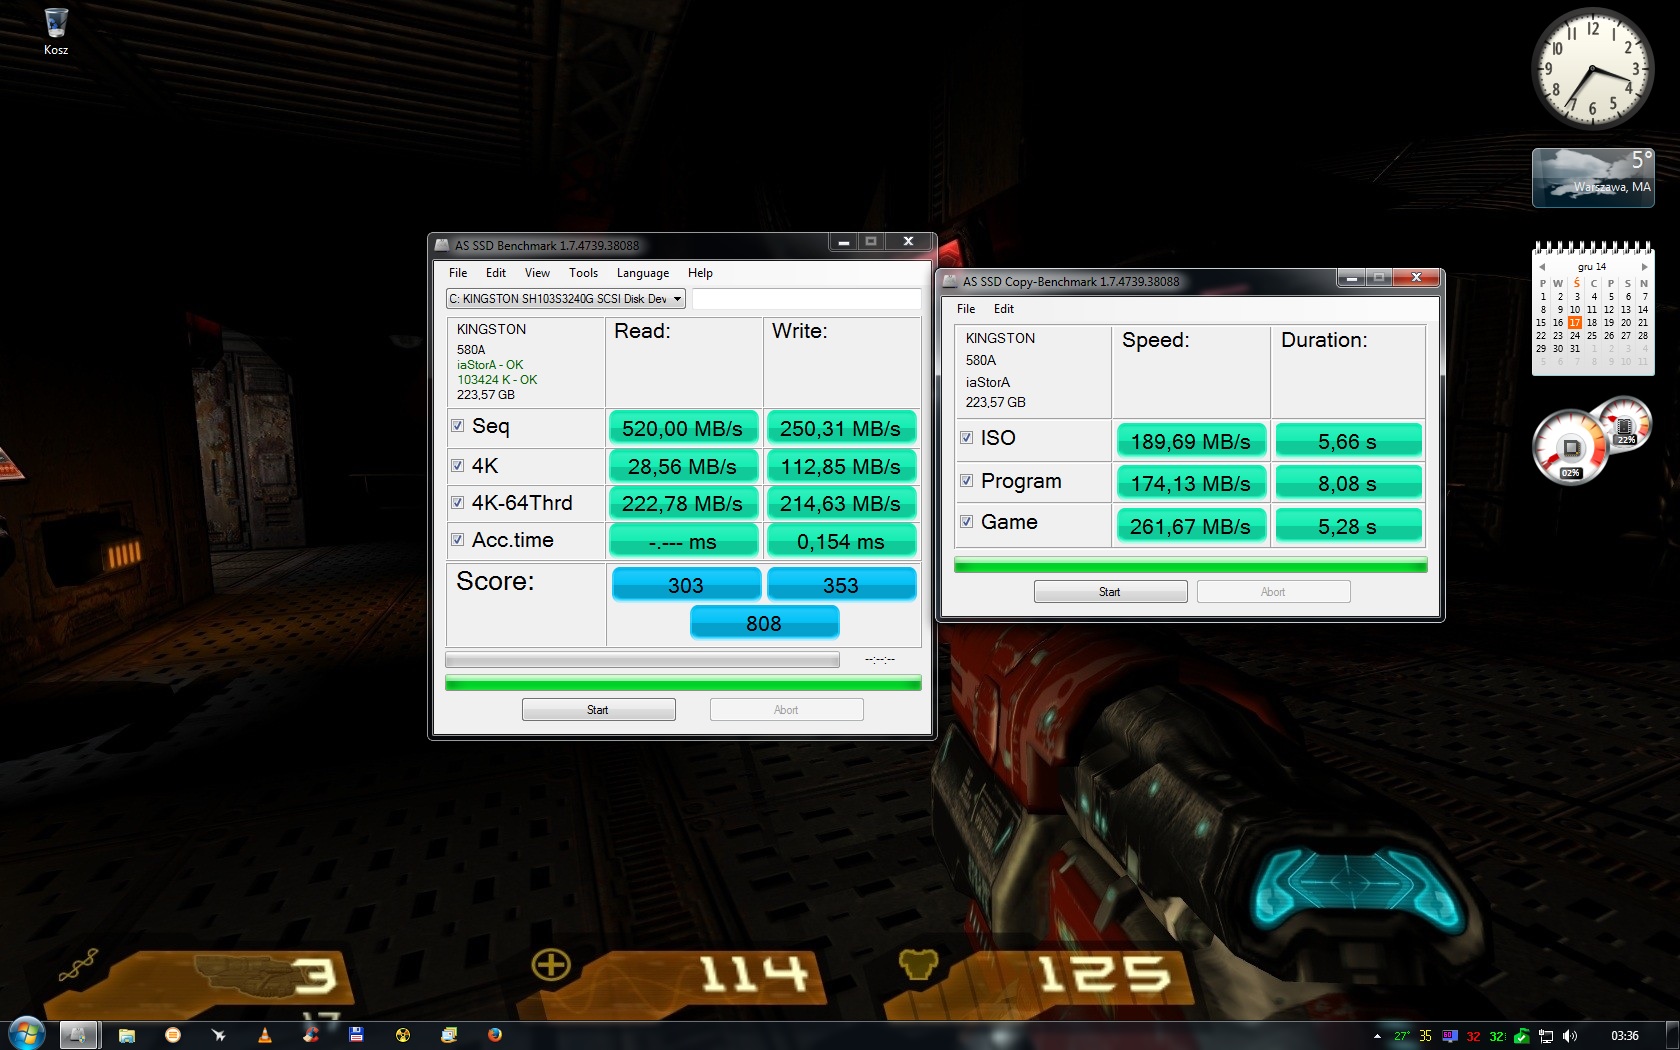
Task: Uncheck the 4K test checkbox
Action: click(457, 465)
